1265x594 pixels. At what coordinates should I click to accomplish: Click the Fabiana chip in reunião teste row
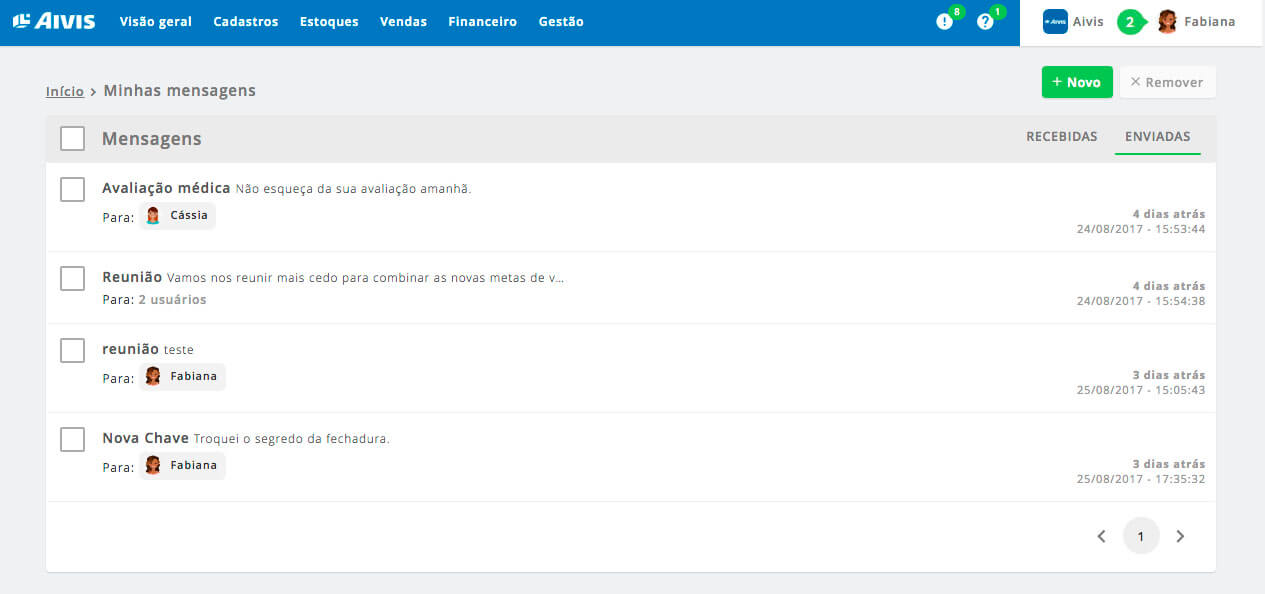[x=182, y=377]
